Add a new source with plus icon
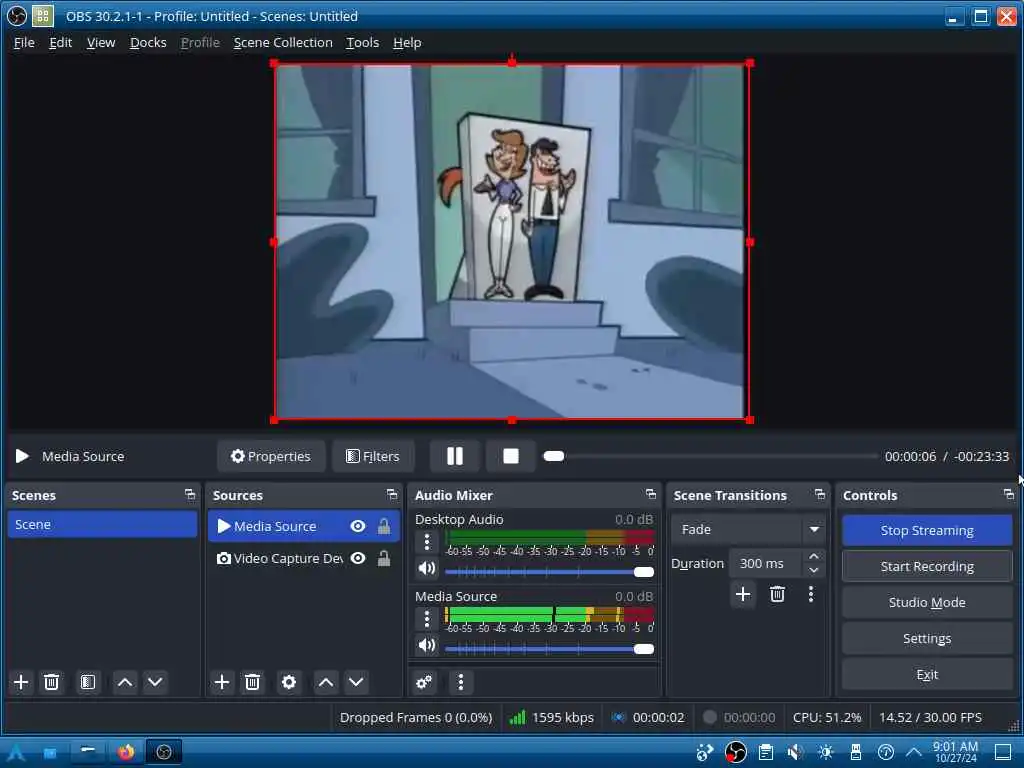 pyautogui.click(x=222, y=682)
